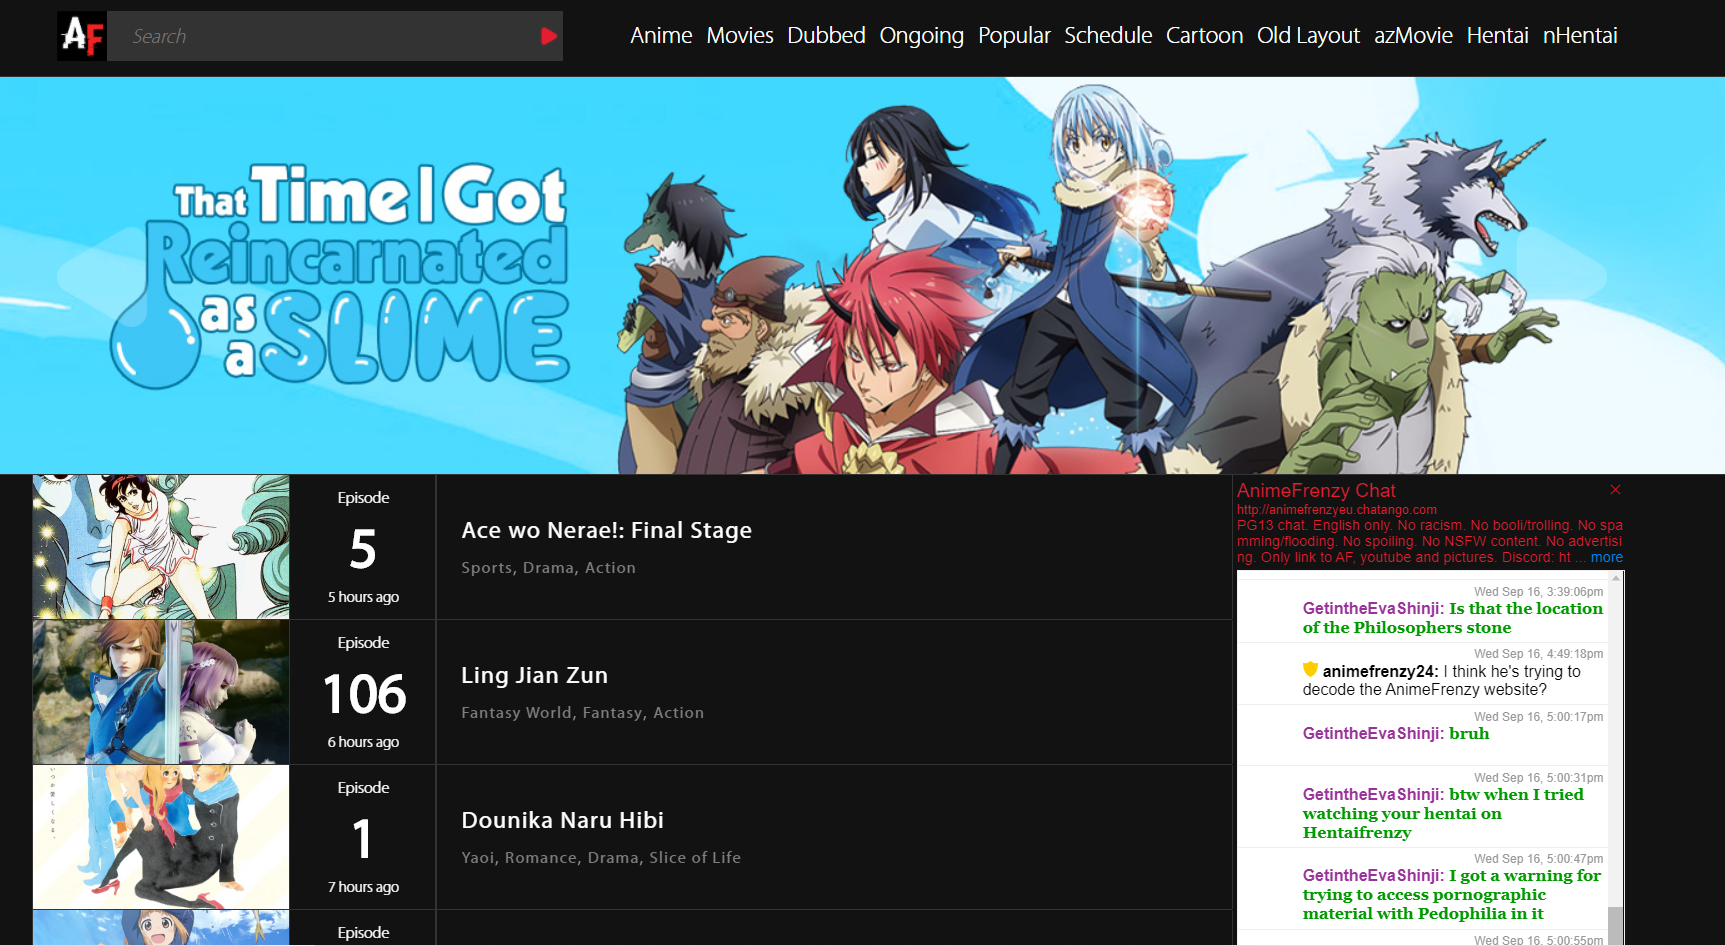This screenshot has height=946, width=1725.
Task: Click into the Search input field
Action: click(322, 36)
